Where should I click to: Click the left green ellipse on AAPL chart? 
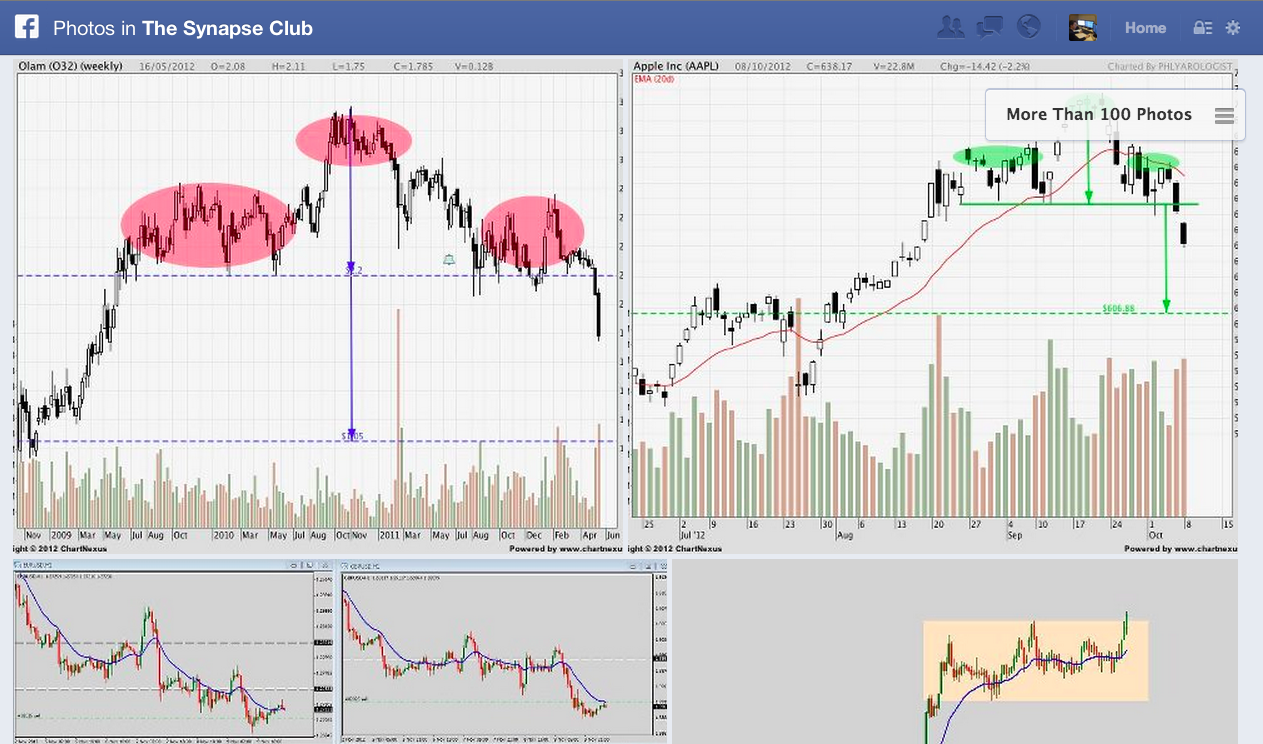coord(996,155)
